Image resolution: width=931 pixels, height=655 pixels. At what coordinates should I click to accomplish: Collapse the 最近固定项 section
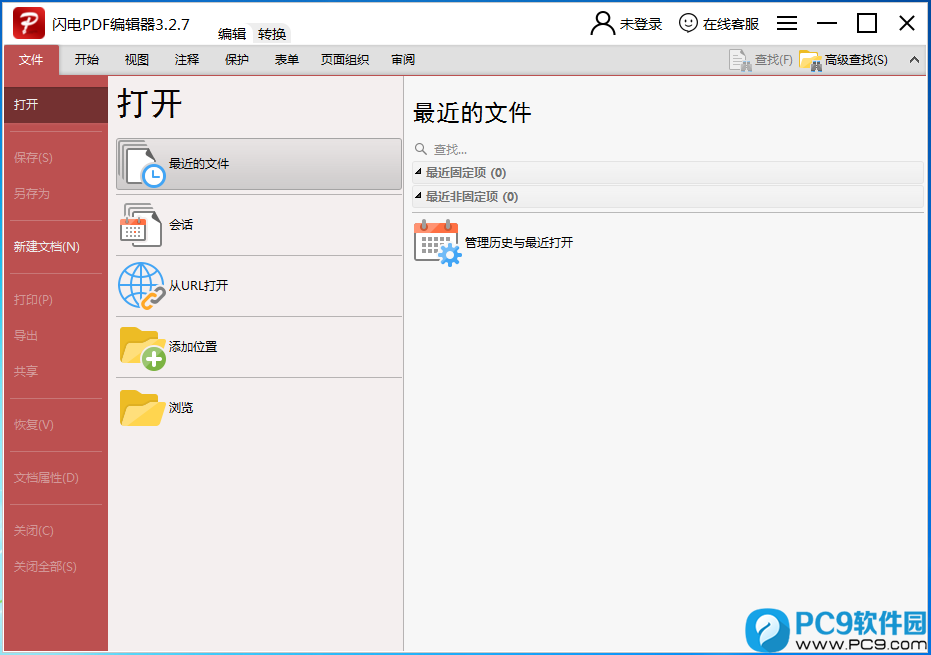[418, 172]
